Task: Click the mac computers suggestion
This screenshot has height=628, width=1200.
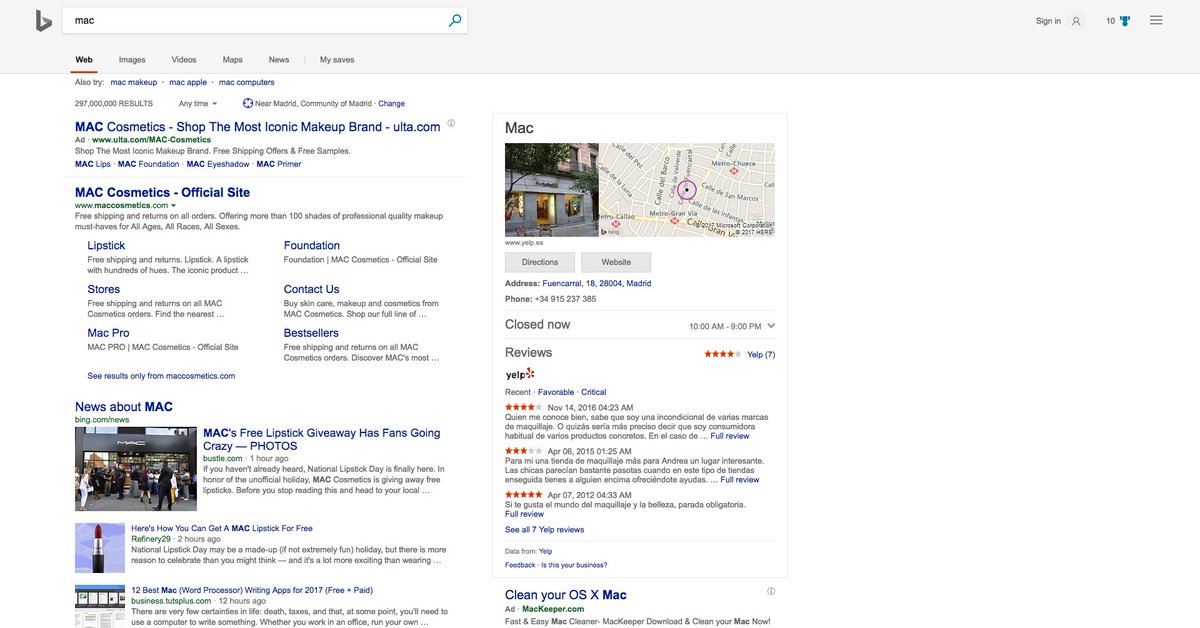Action: [246, 82]
